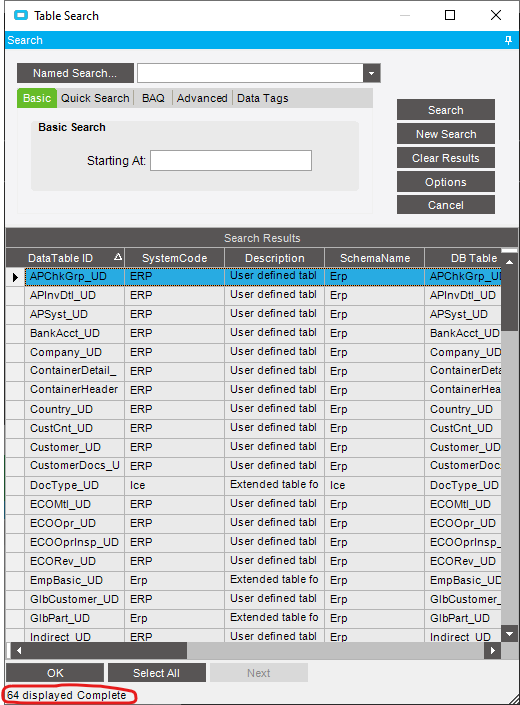Click the OK button
The height and width of the screenshot is (705, 520).
pos(55,673)
